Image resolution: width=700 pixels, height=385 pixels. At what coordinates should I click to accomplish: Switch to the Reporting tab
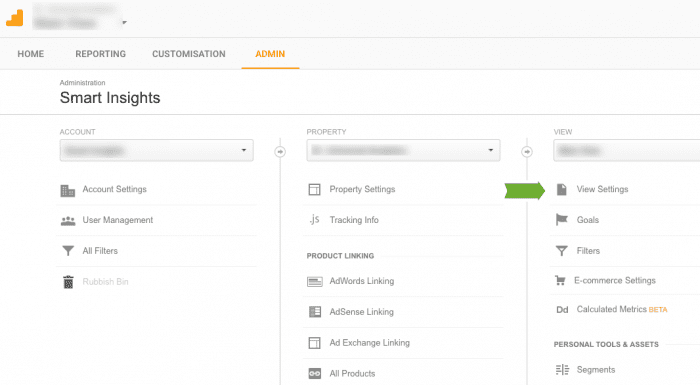coord(100,54)
